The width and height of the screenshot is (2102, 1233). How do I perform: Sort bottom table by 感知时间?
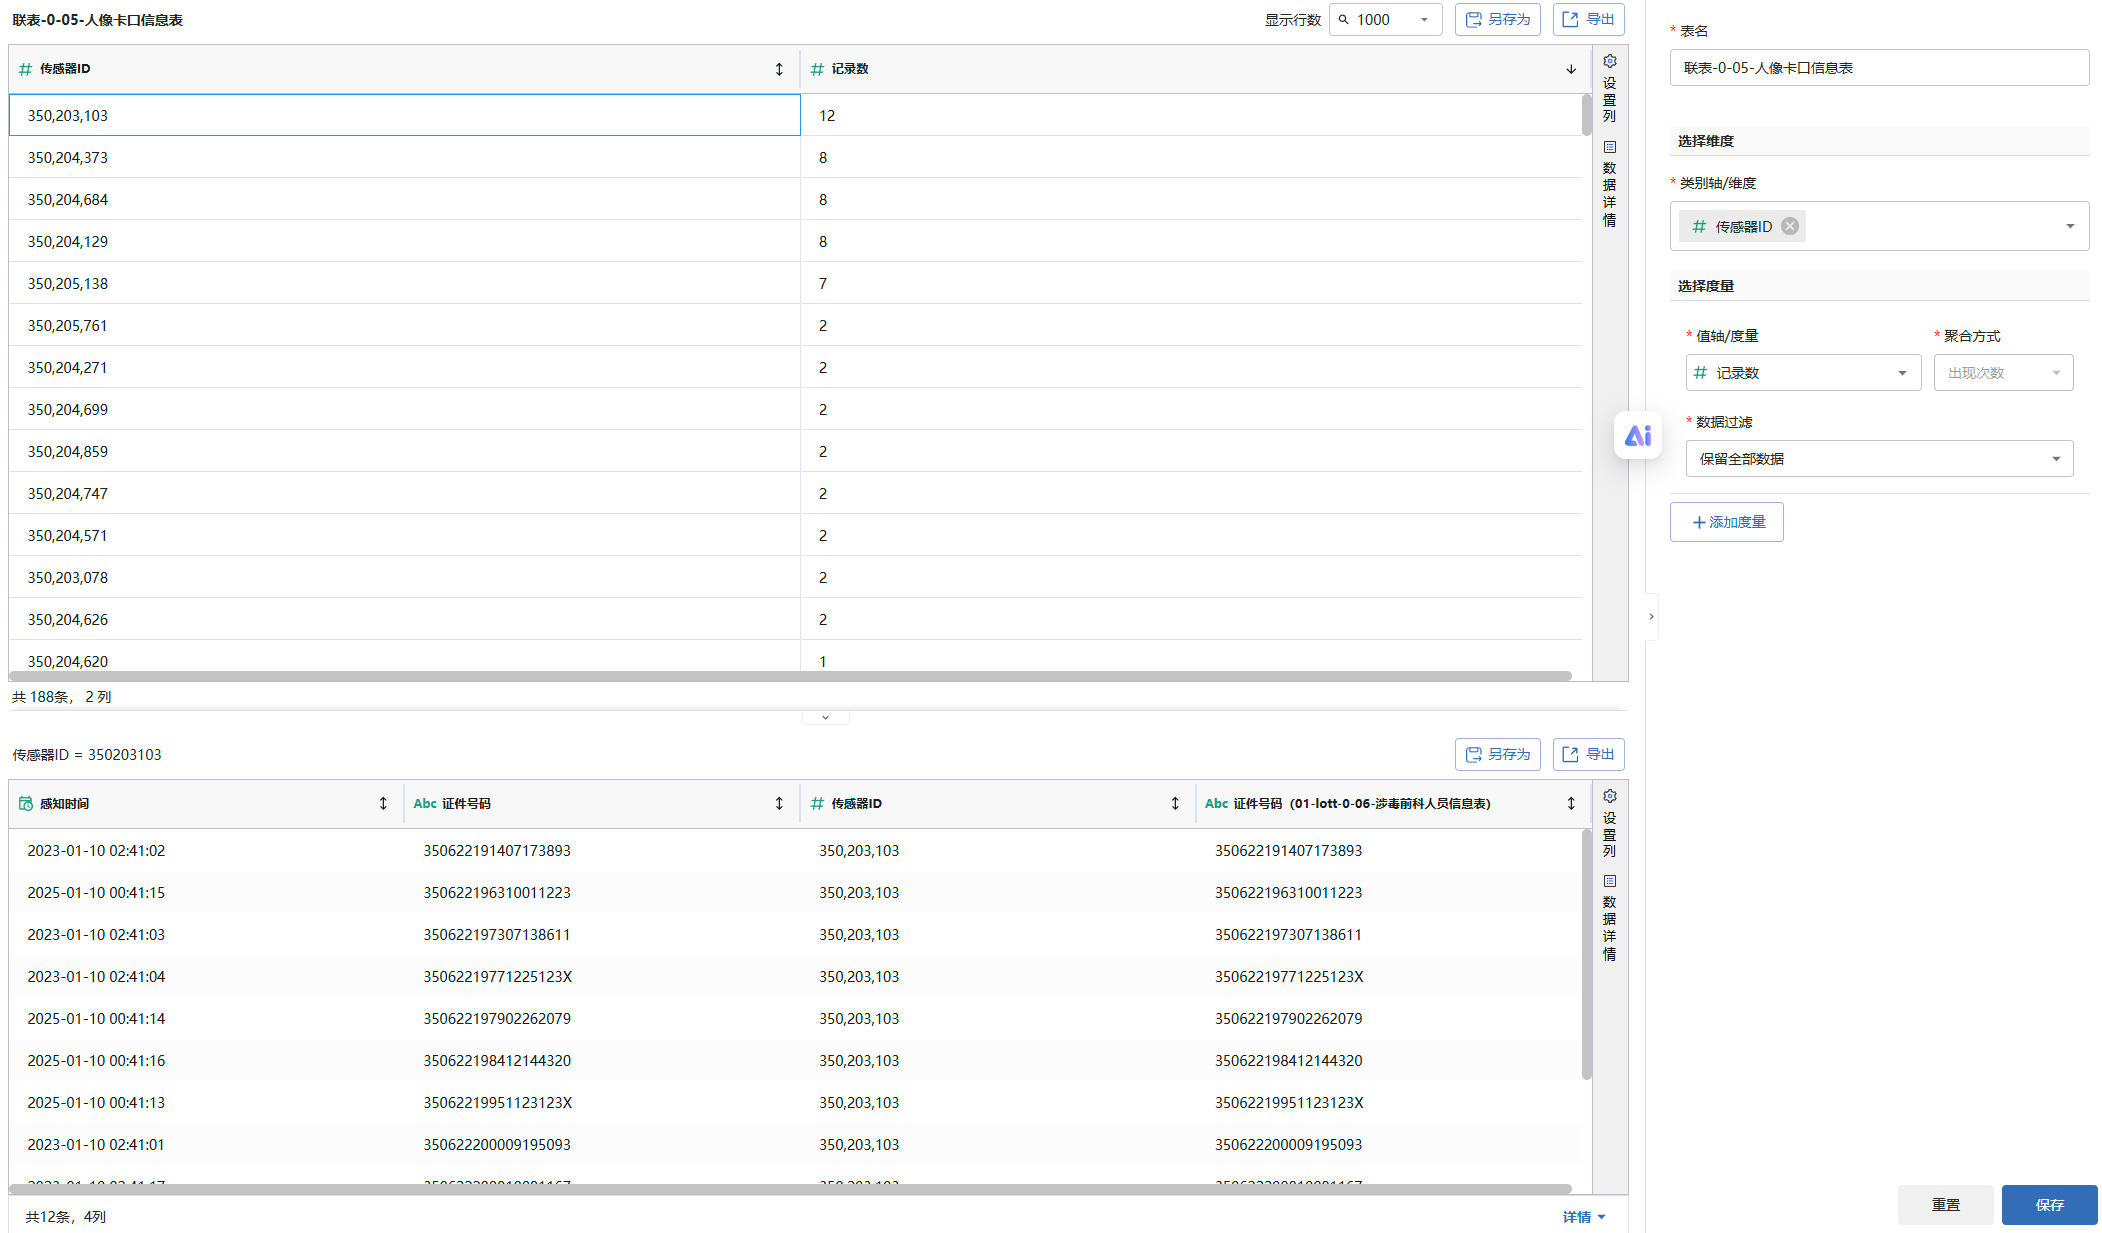click(382, 803)
